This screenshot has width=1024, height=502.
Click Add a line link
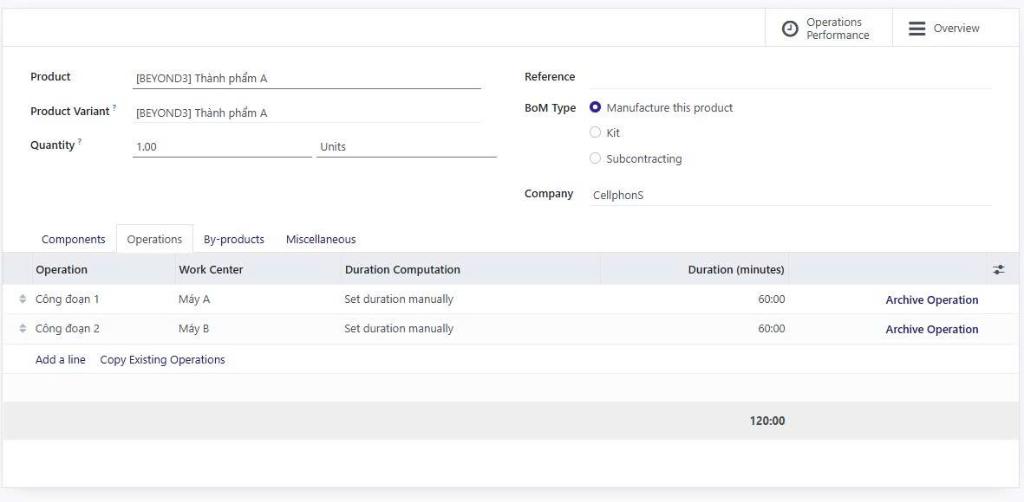(x=60, y=360)
